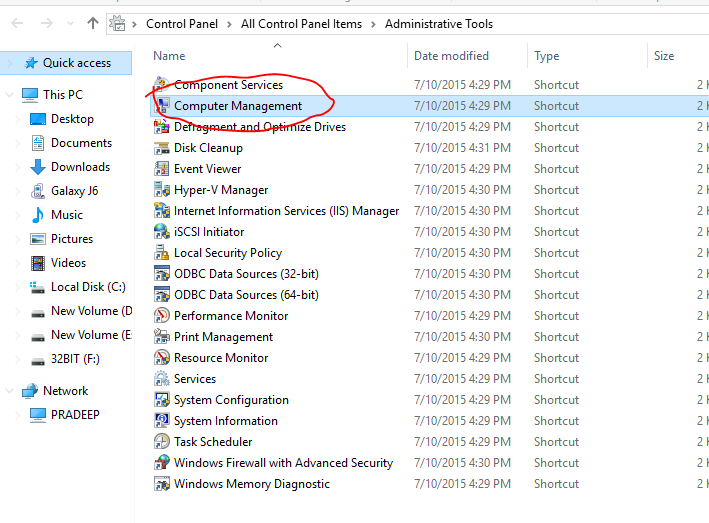The width and height of the screenshot is (709, 523).
Task: Click 7/10/2015 4:31 PM date of Disk Cleanup
Action: [x=462, y=148]
